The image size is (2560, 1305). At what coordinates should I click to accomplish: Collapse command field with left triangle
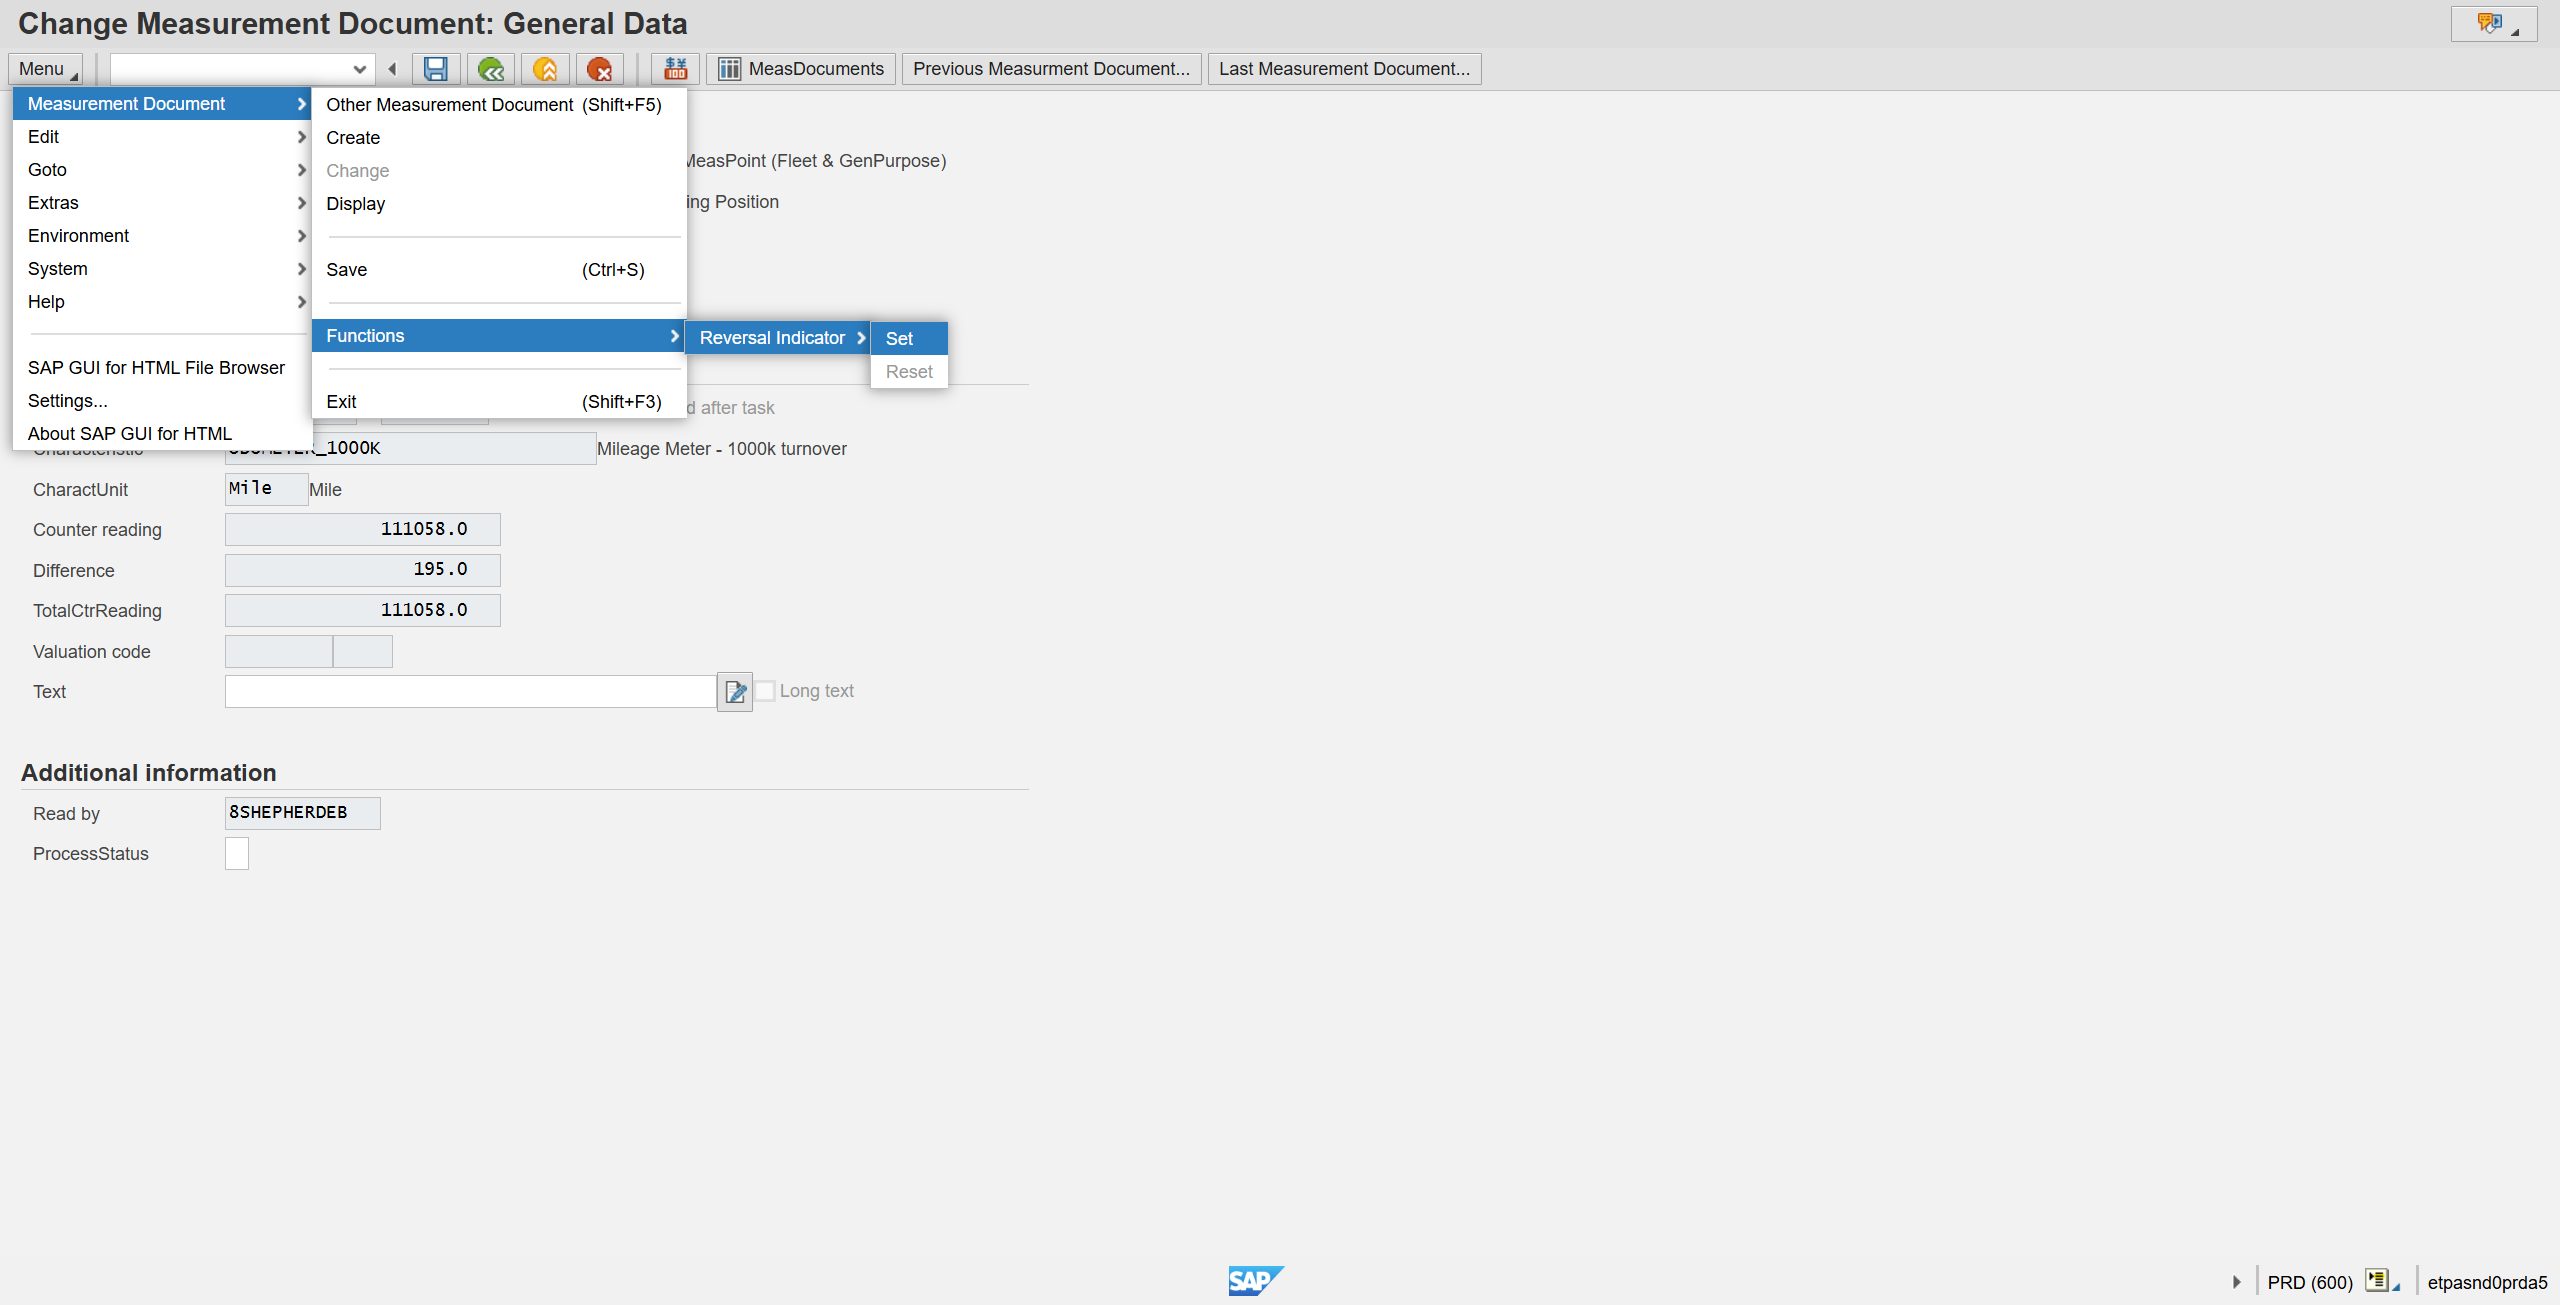coord(392,69)
